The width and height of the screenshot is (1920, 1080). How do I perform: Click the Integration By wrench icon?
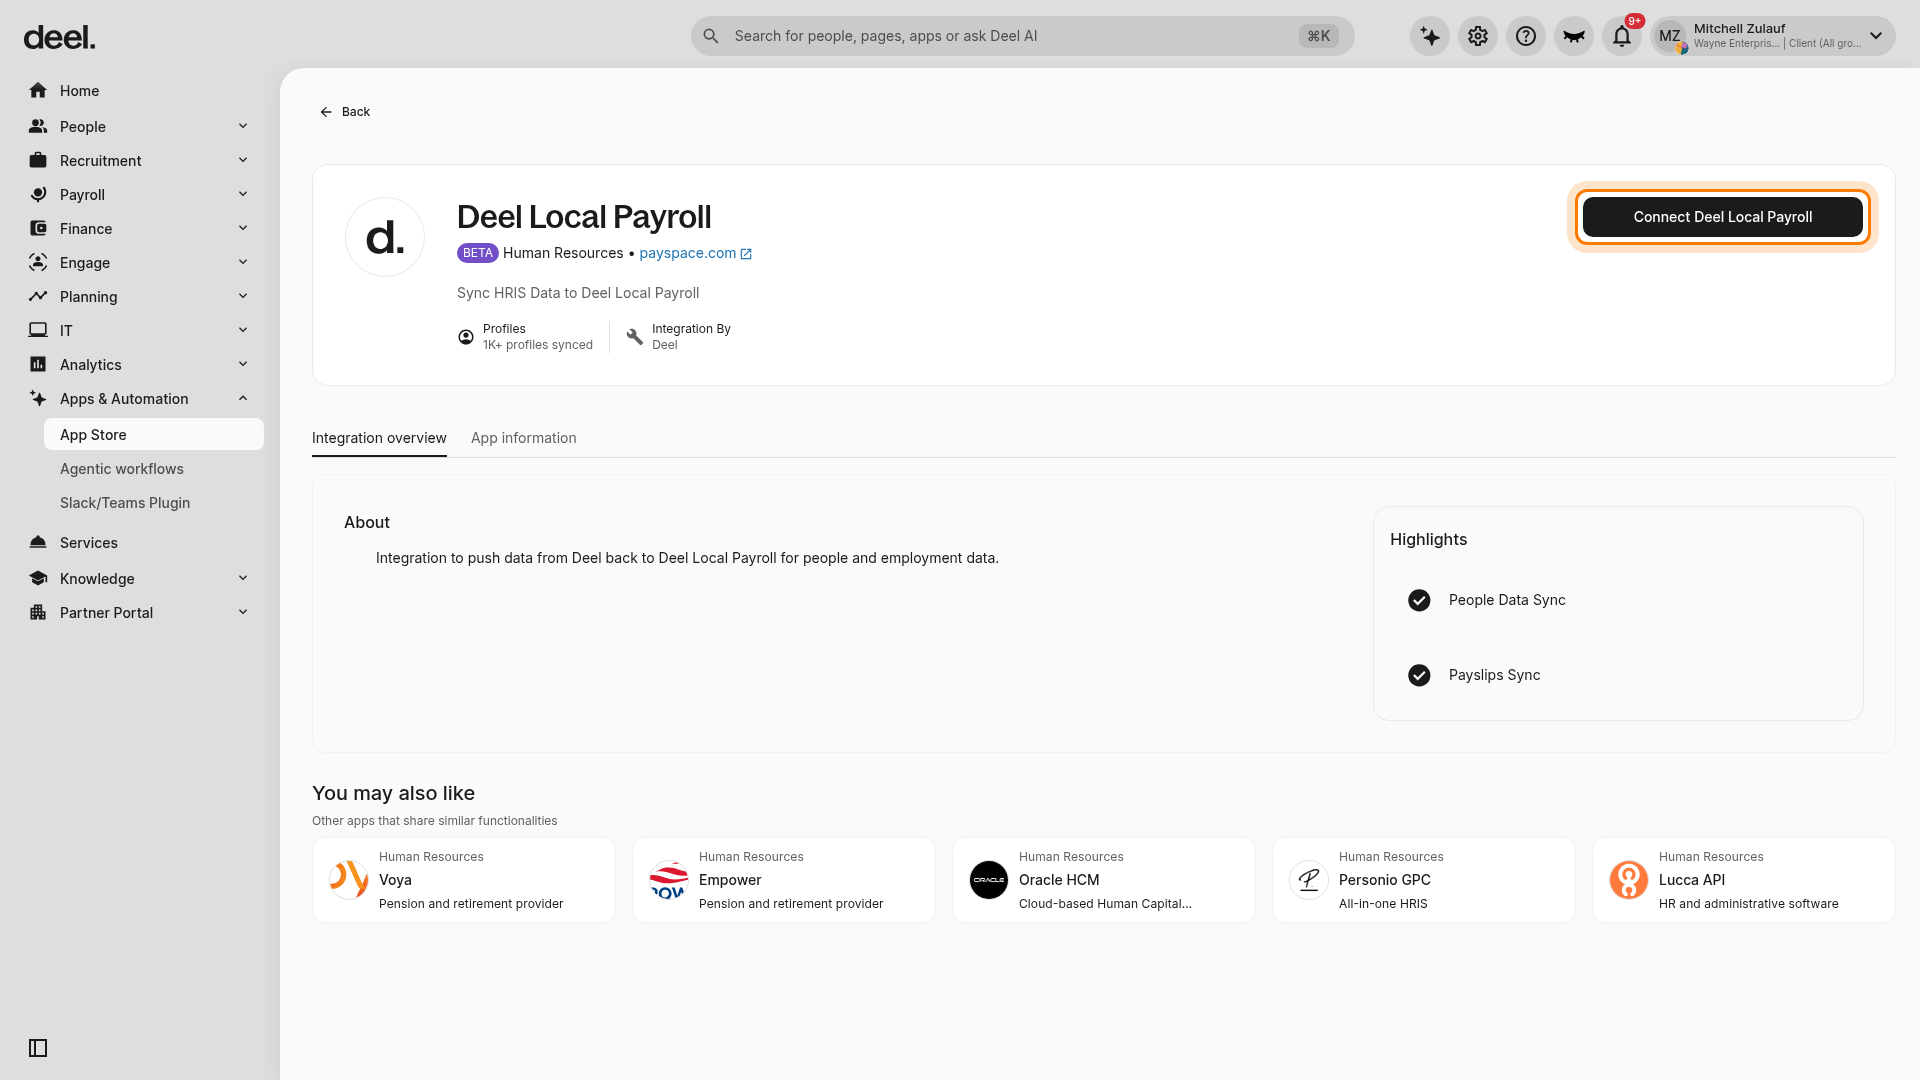coord(635,337)
